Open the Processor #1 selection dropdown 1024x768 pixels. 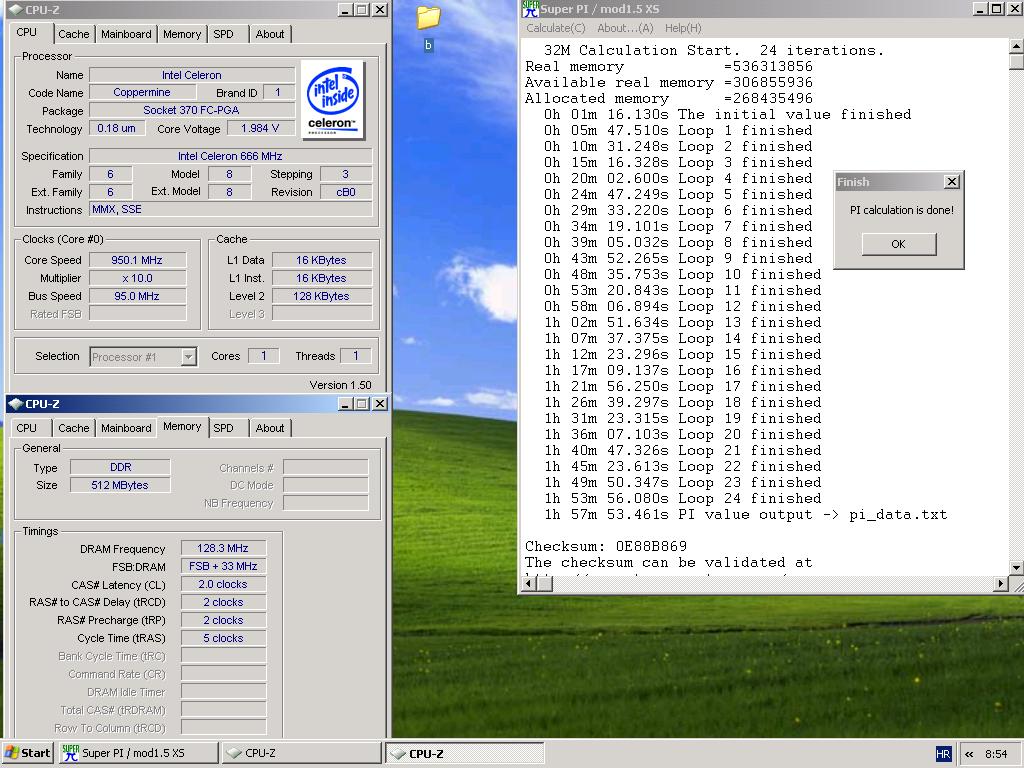point(188,357)
